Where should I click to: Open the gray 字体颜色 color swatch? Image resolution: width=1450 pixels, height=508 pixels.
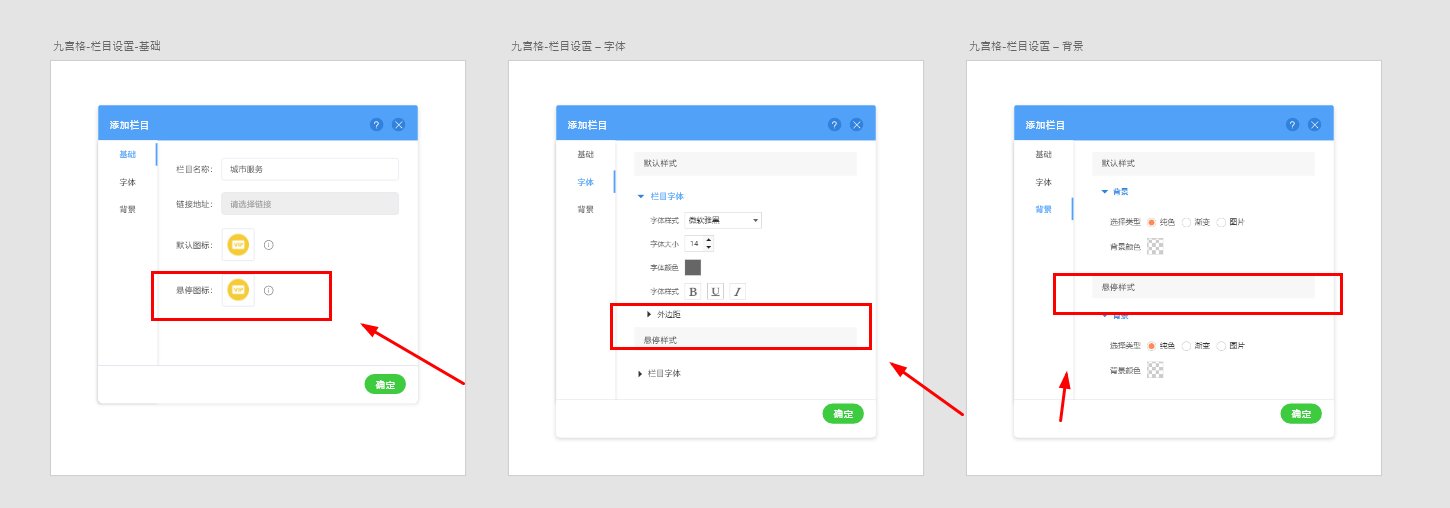(x=693, y=267)
